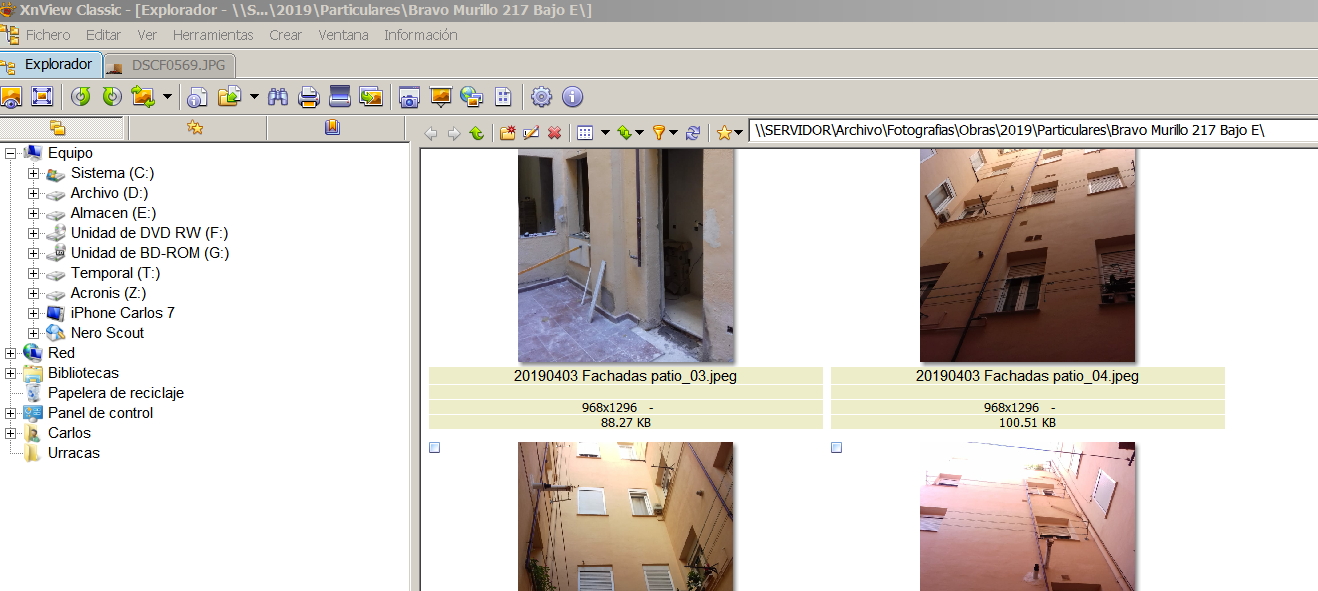The height and width of the screenshot is (591, 1318).
Task: Open file Properties toolbar icon
Action: [199, 97]
